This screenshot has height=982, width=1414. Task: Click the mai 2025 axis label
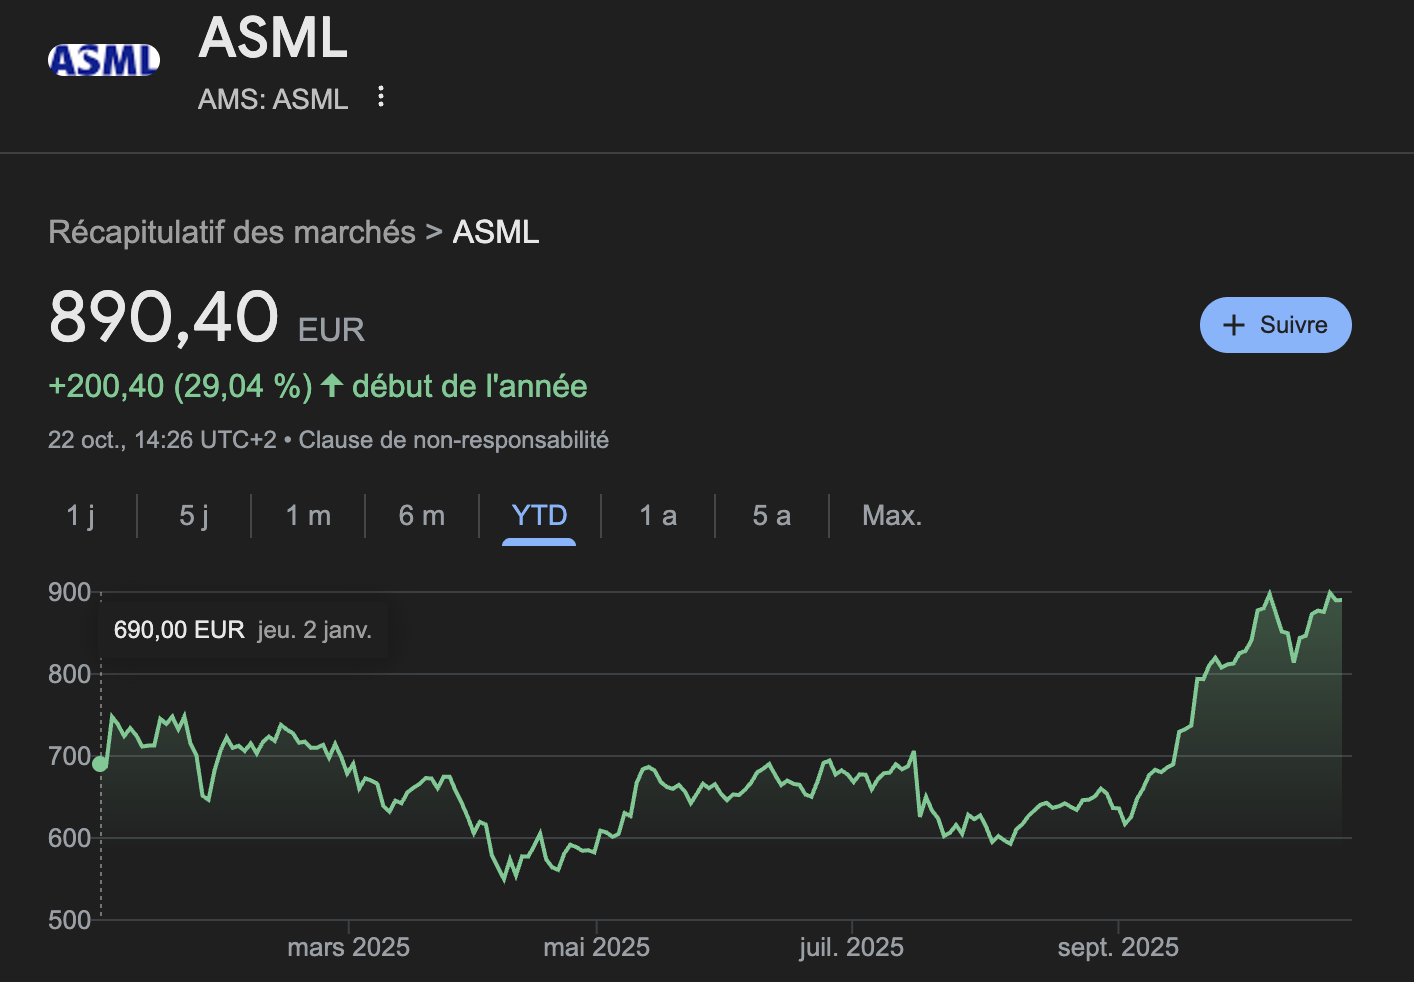596,947
